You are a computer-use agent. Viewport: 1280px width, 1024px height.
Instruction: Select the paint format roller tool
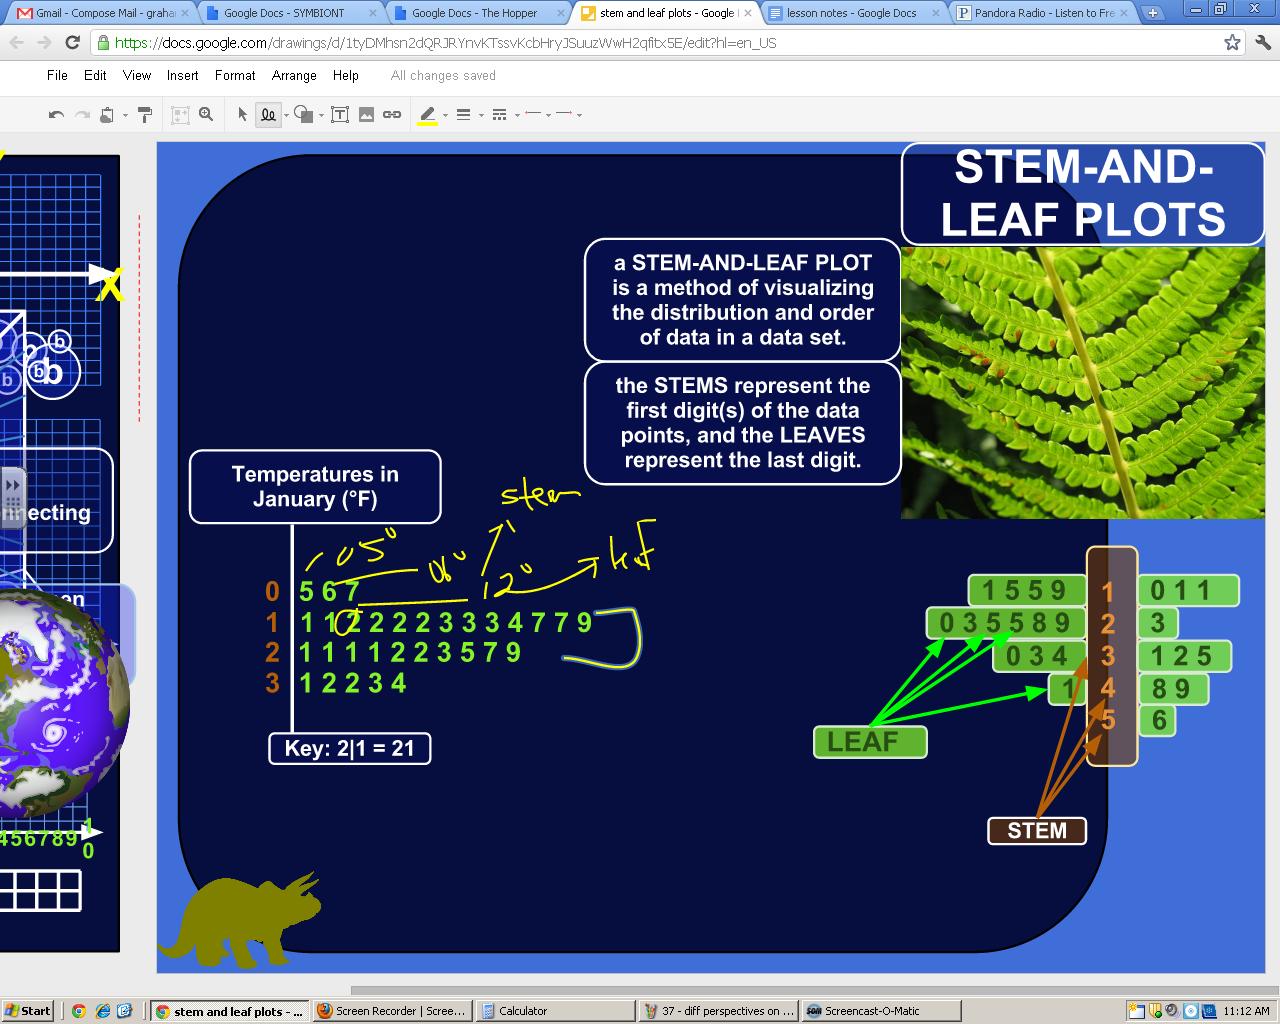[x=145, y=115]
